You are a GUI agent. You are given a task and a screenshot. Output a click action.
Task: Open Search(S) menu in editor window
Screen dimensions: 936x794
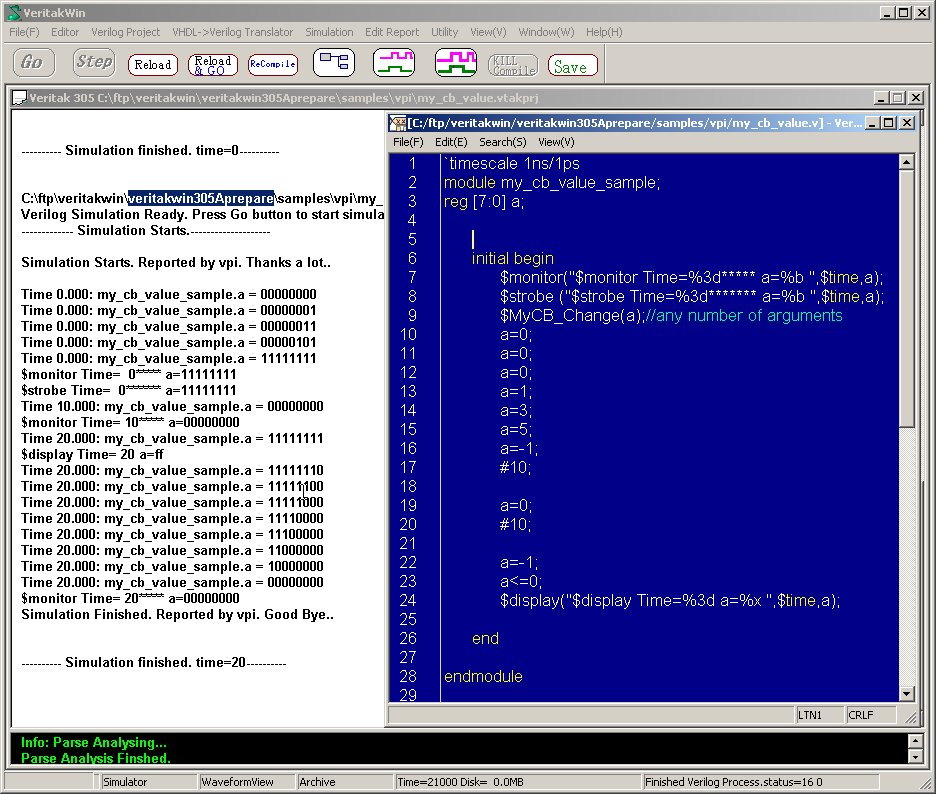tap(503, 142)
